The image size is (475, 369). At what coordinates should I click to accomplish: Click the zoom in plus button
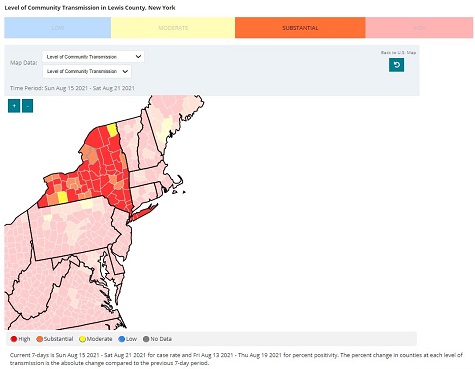point(14,106)
